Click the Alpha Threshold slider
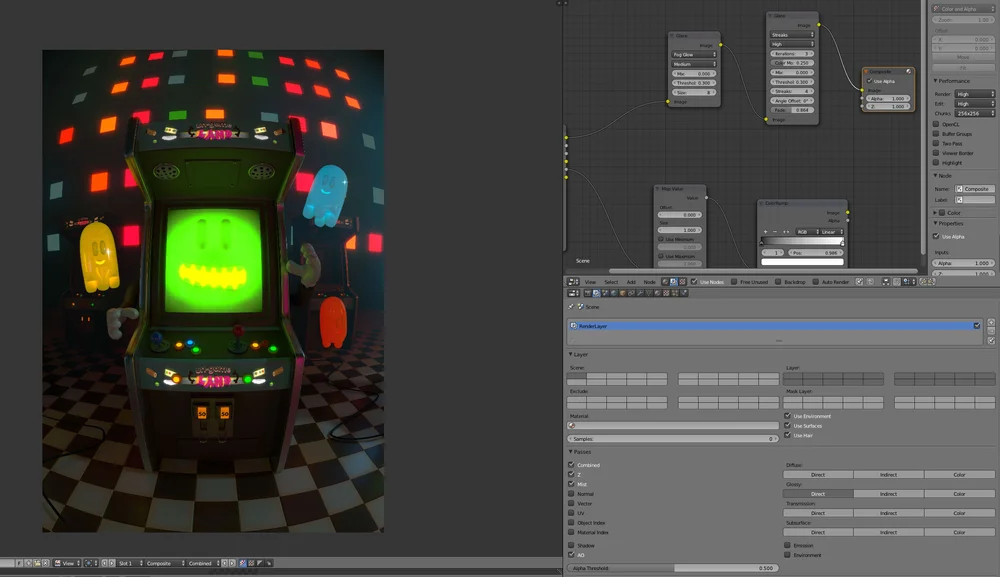The width and height of the screenshot is (1000, 577). [673, 567]
